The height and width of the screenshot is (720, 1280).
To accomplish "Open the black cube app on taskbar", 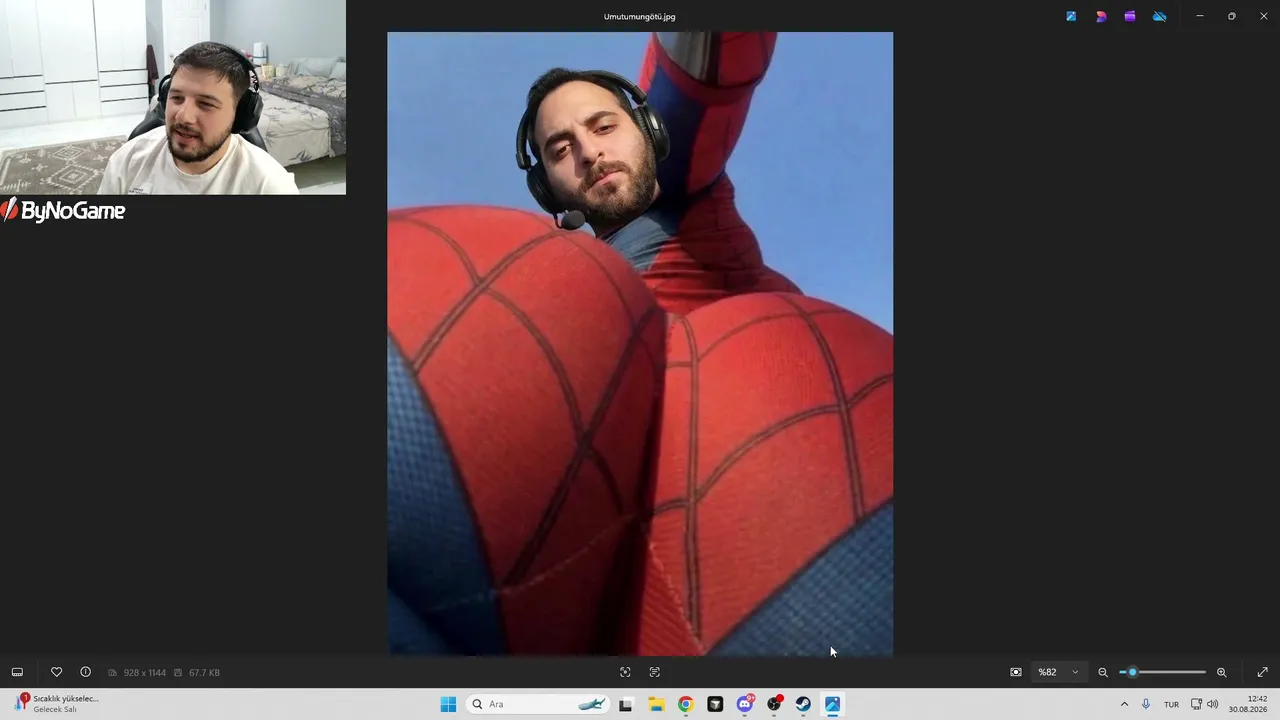I will (715, 704).
